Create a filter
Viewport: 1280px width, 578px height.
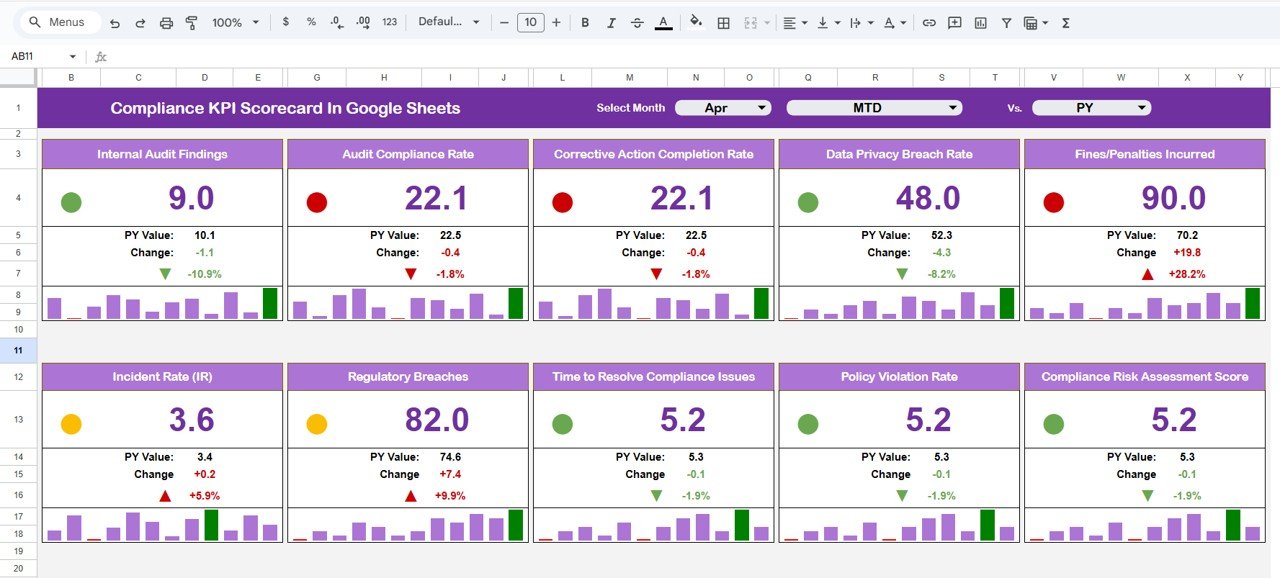point(1006,22)
